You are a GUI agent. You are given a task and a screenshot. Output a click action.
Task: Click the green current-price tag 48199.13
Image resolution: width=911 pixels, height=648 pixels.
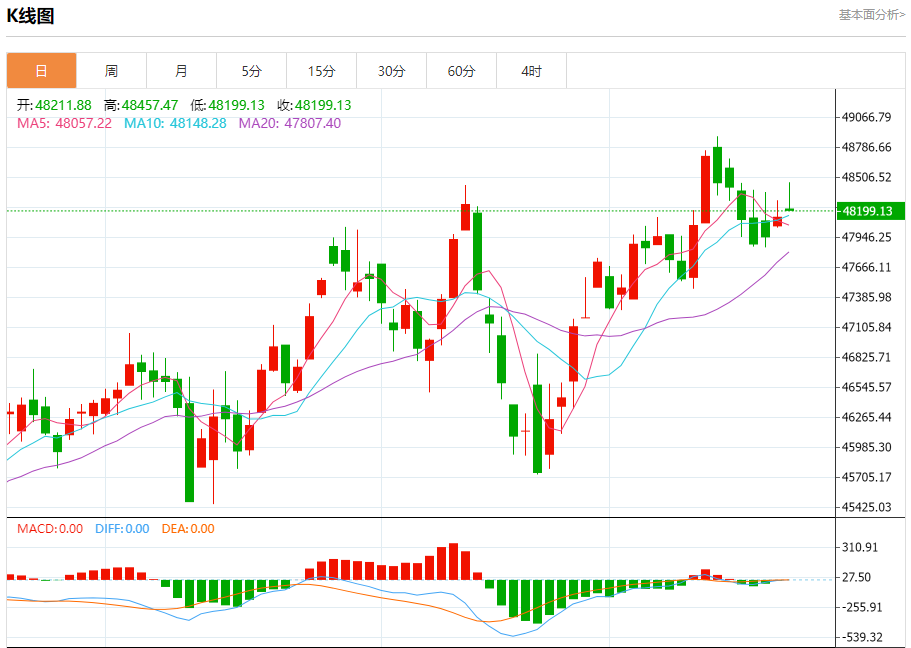pyautogui.click(x=870, y=211)
